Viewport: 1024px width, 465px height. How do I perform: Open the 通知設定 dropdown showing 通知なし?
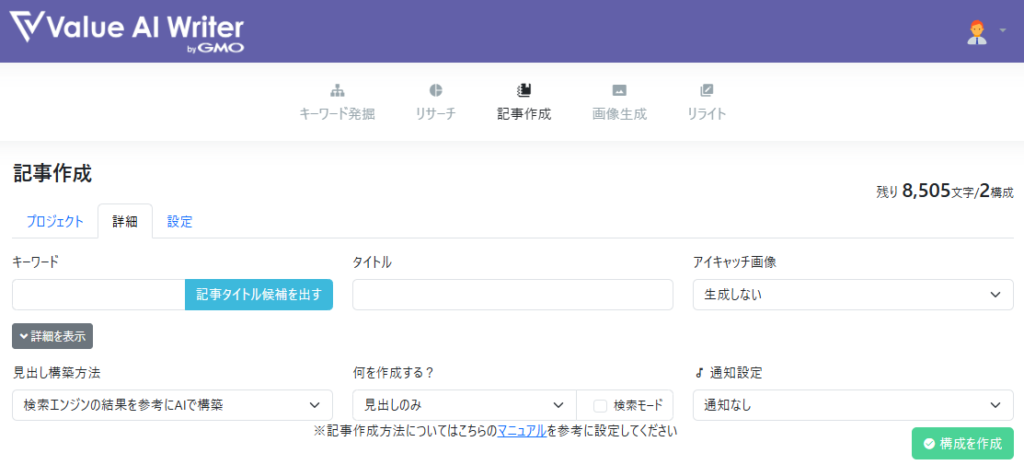[853, 405]
